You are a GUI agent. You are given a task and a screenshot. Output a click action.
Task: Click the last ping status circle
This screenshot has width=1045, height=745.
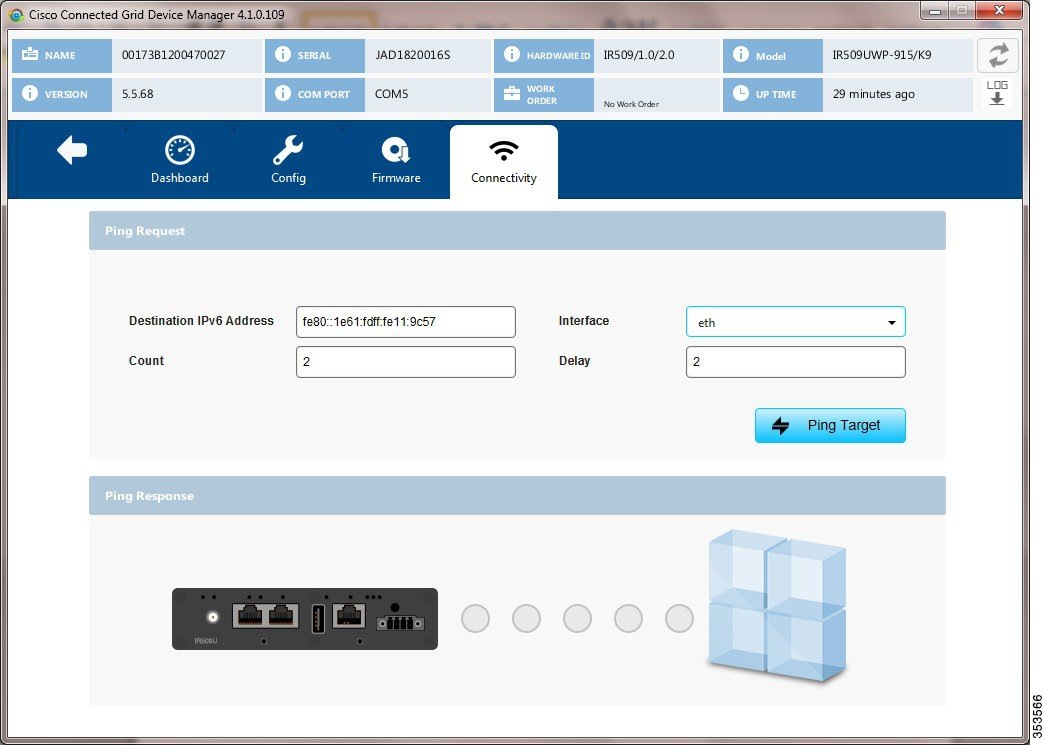click(x=679, y=618)
